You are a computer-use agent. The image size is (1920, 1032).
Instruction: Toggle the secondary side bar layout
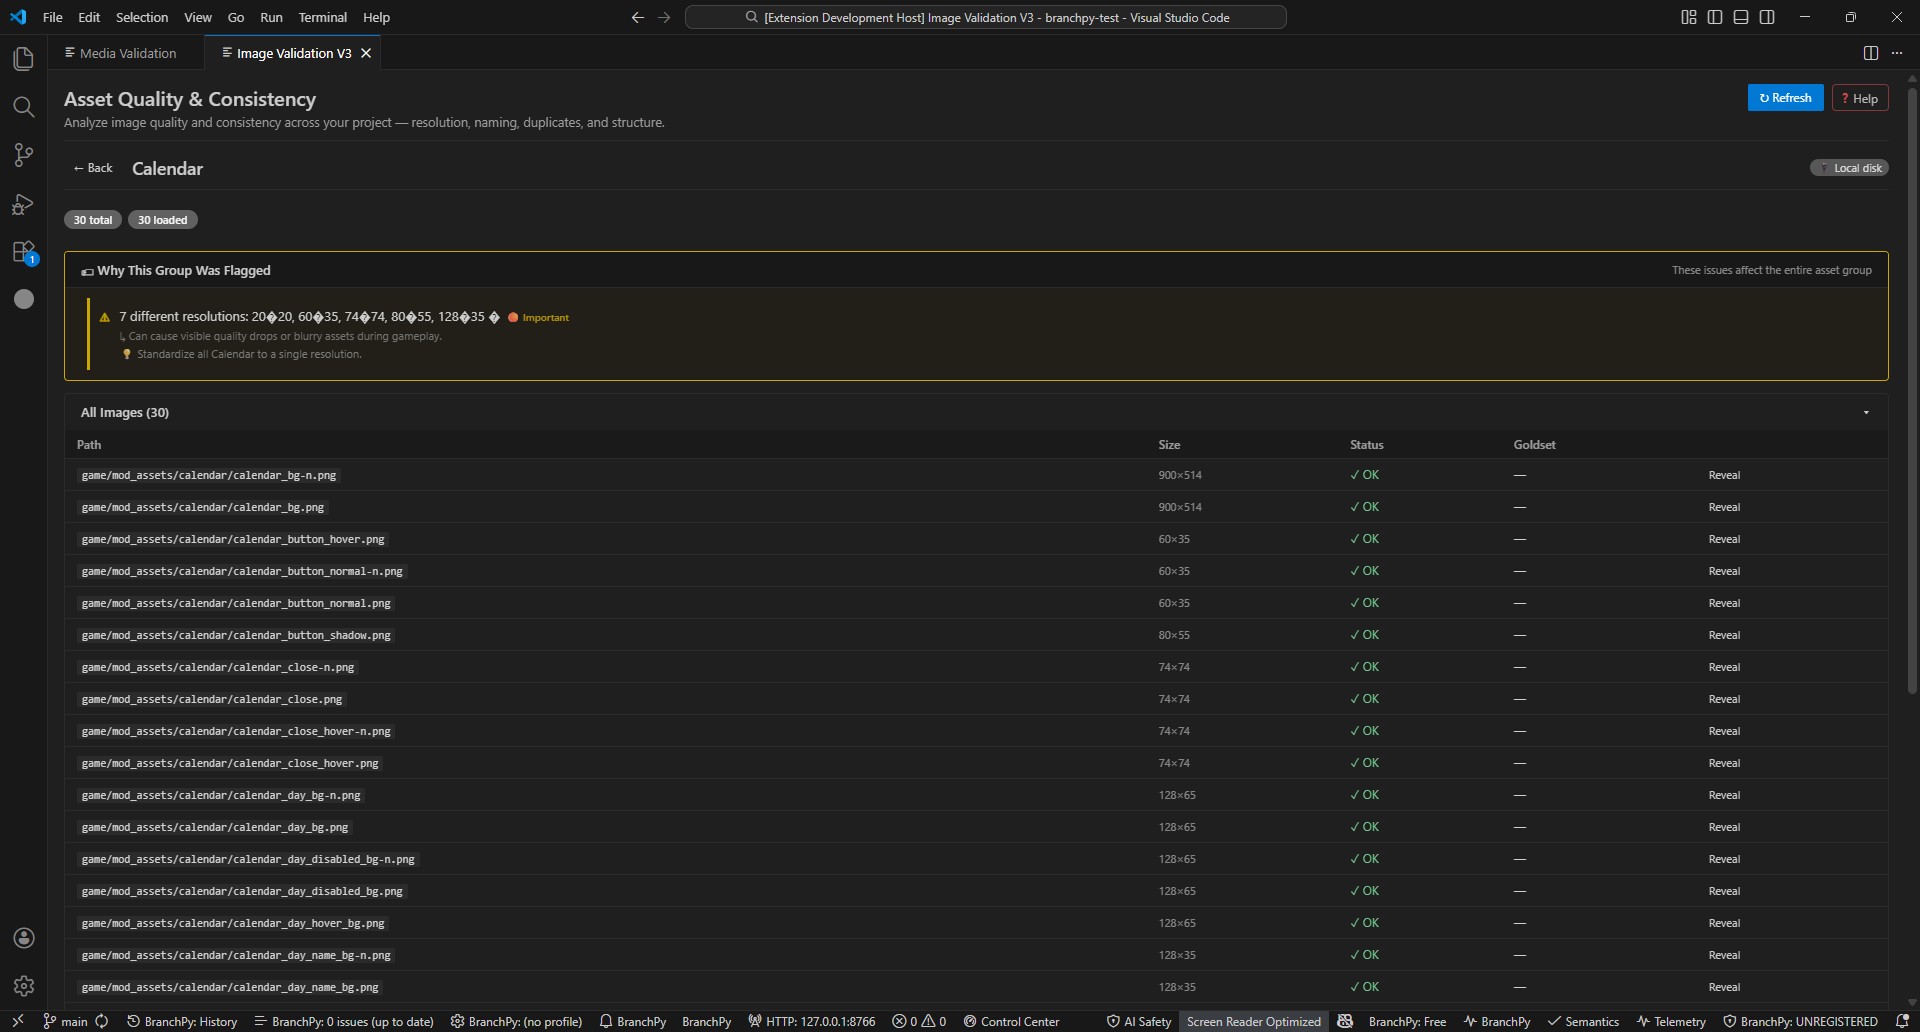1767,17
